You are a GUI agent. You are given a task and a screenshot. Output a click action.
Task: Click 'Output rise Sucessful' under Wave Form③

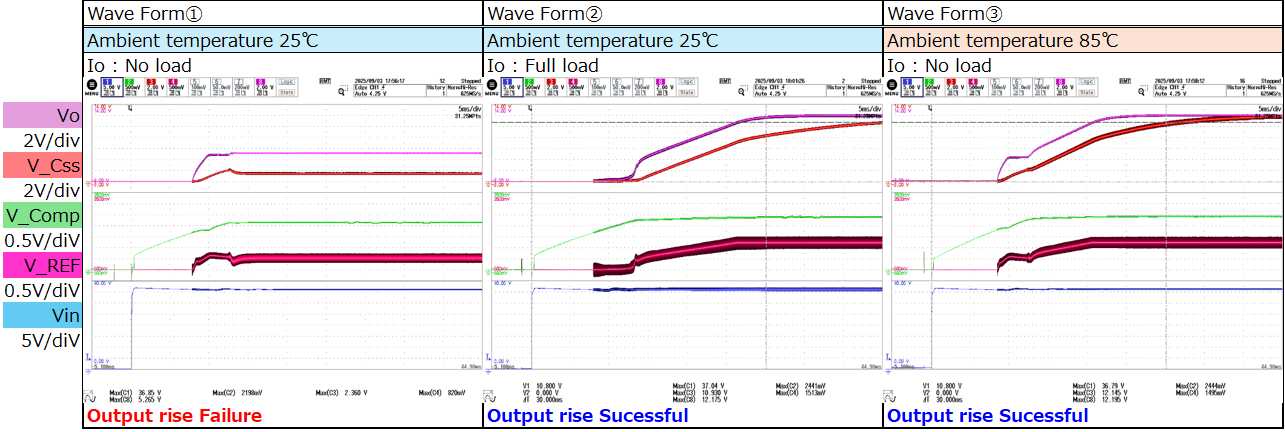pos(987,416)
